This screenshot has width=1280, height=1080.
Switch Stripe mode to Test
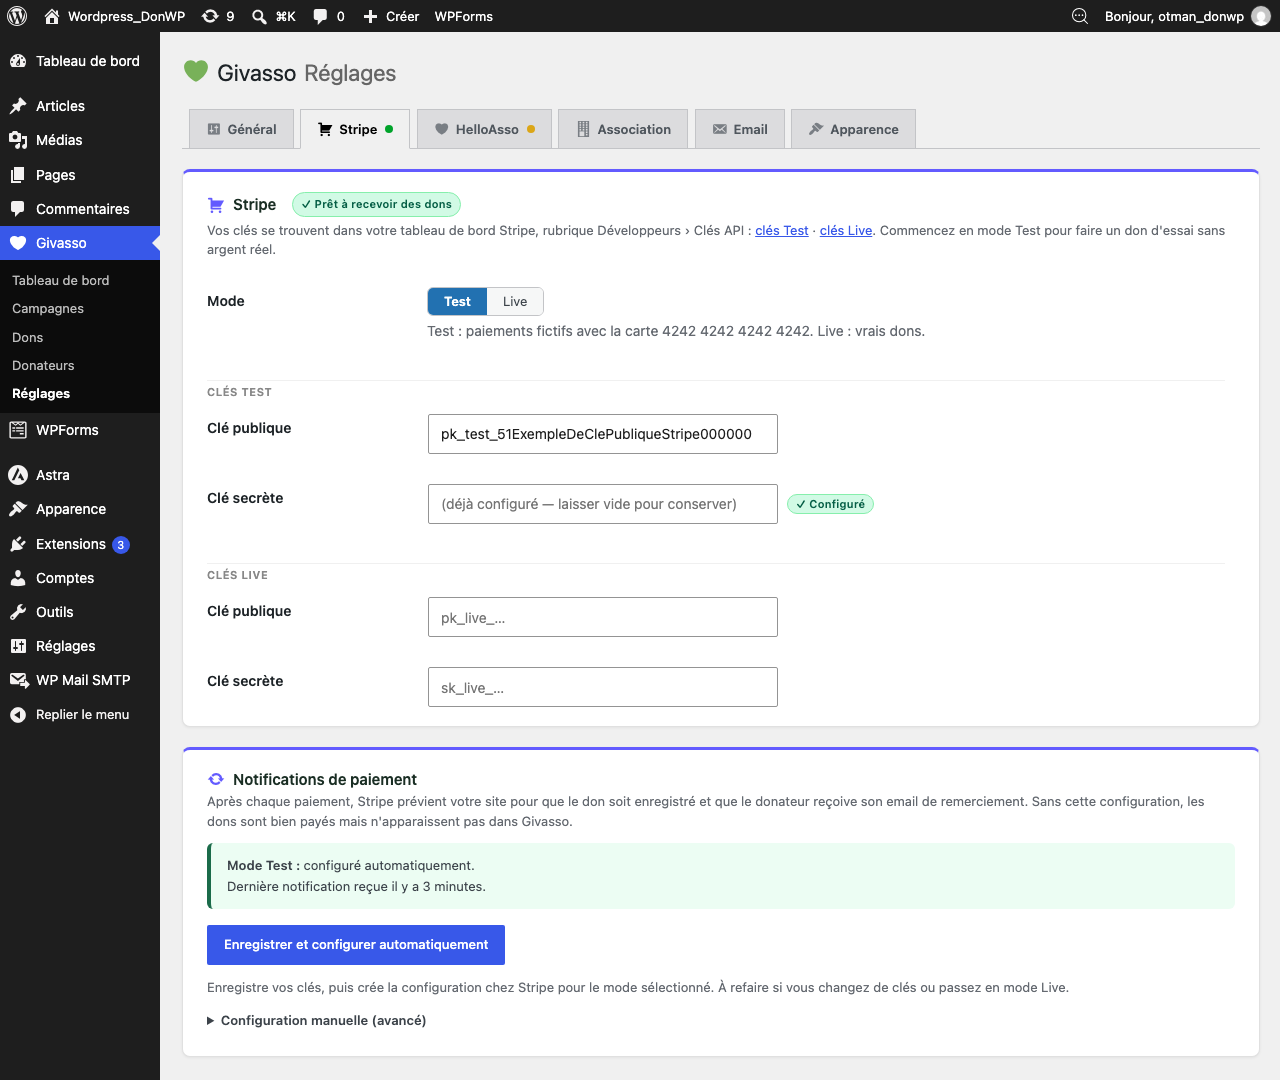click(x=457, y=302)
